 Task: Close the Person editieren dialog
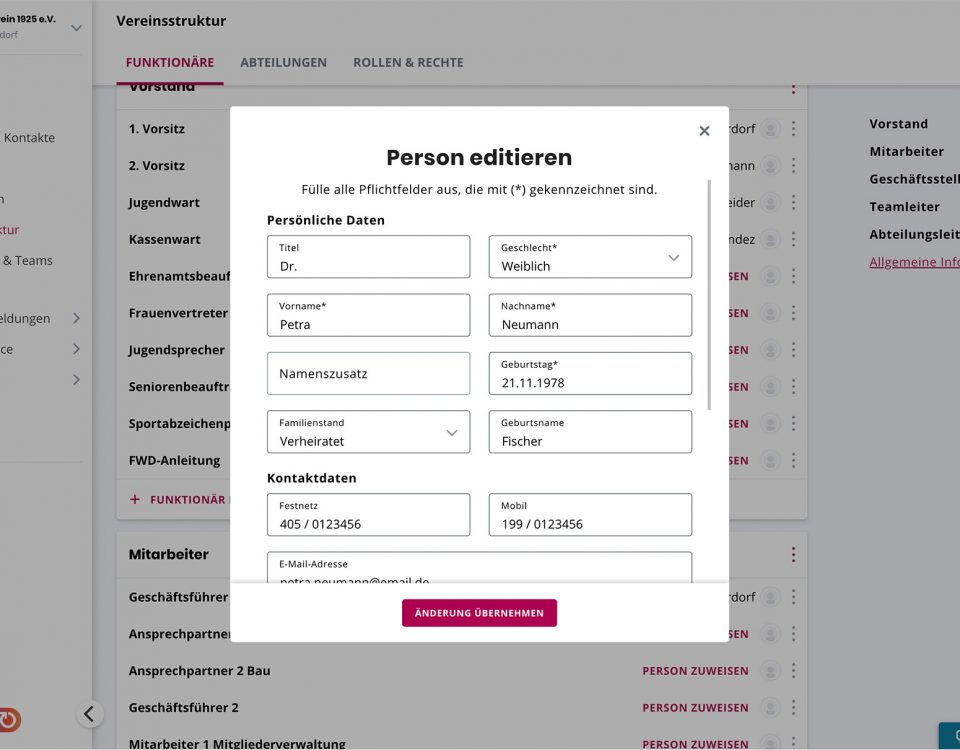pyautogui.click(x=704, y=131)
